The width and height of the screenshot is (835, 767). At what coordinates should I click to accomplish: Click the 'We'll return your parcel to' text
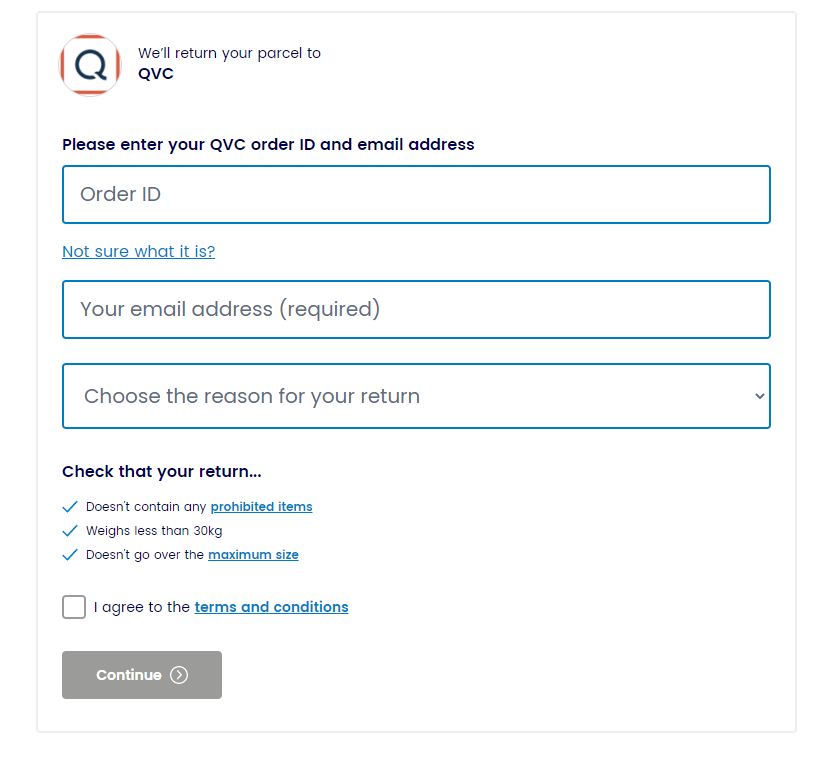[230, 53]
